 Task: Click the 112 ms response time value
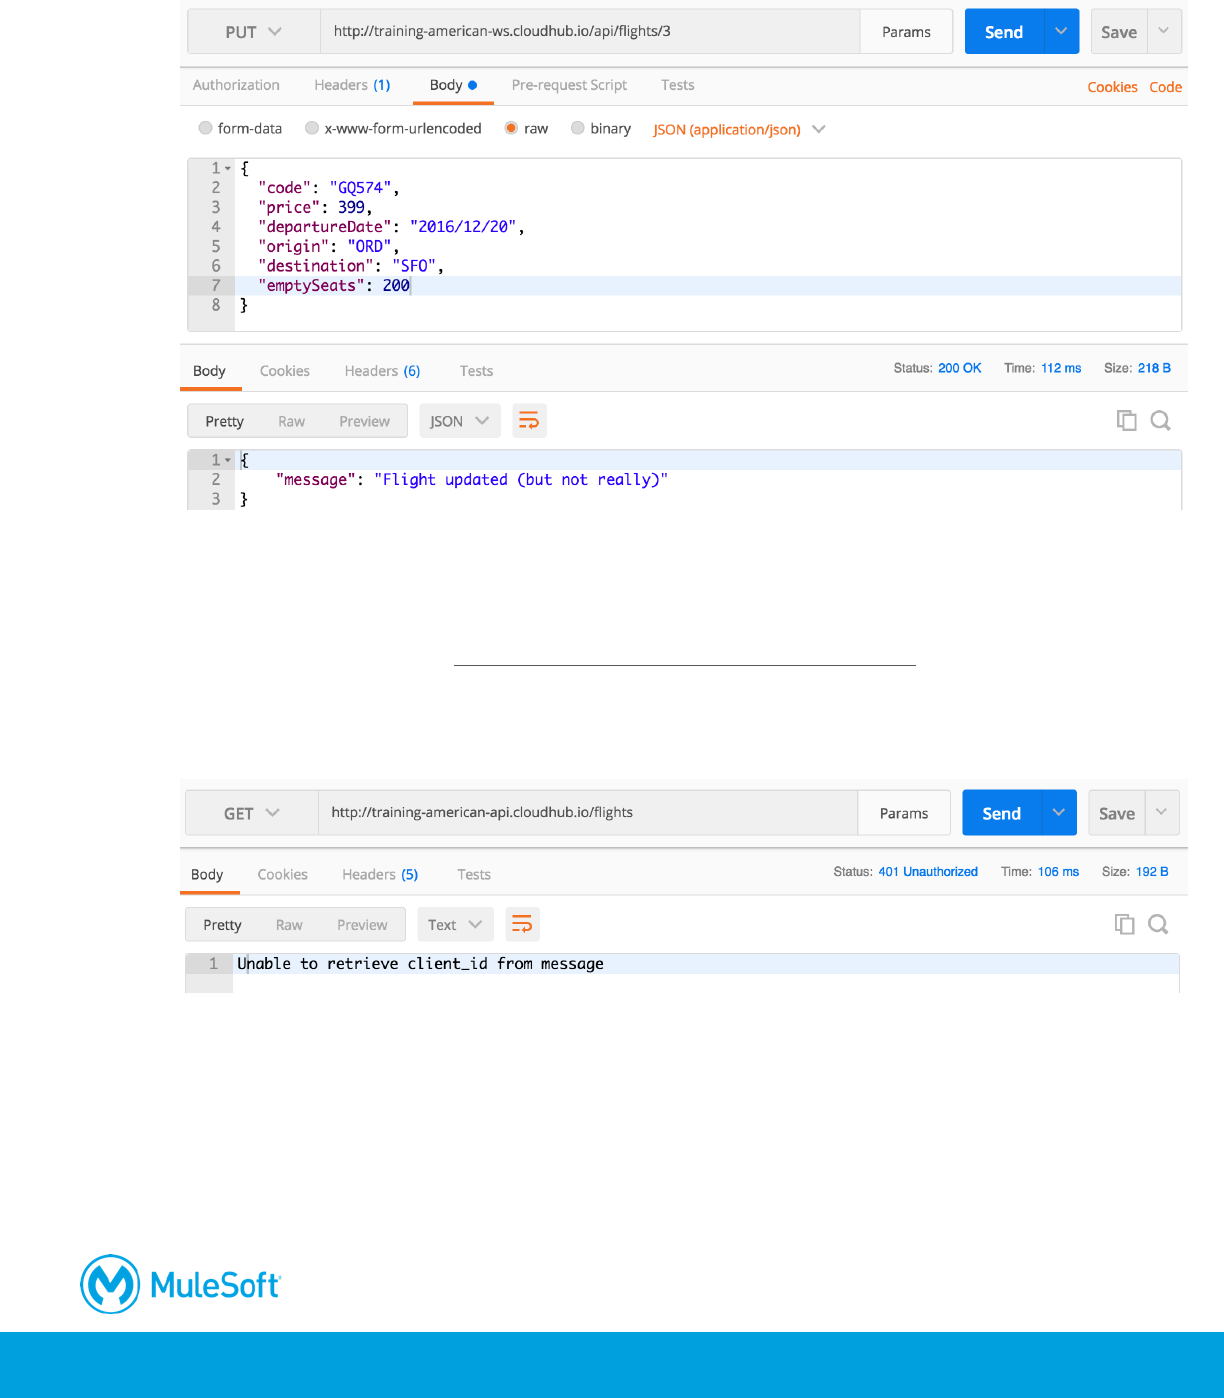coord(1061,368)
